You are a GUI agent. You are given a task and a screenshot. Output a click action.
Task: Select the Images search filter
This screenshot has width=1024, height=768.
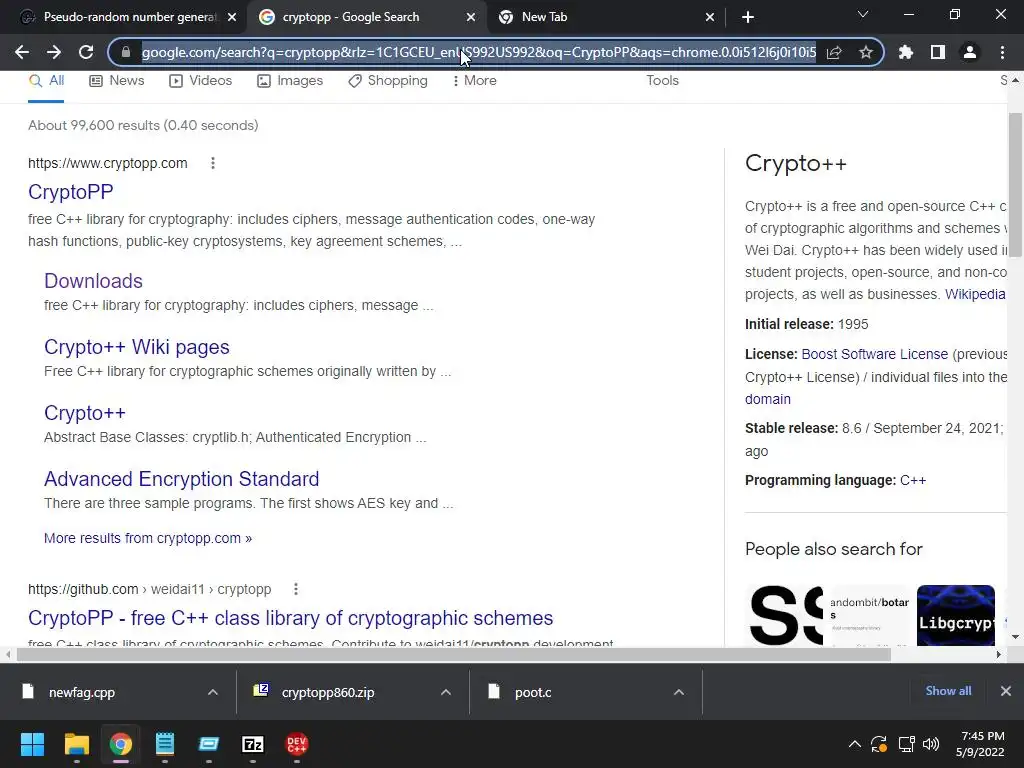[290, 81]
